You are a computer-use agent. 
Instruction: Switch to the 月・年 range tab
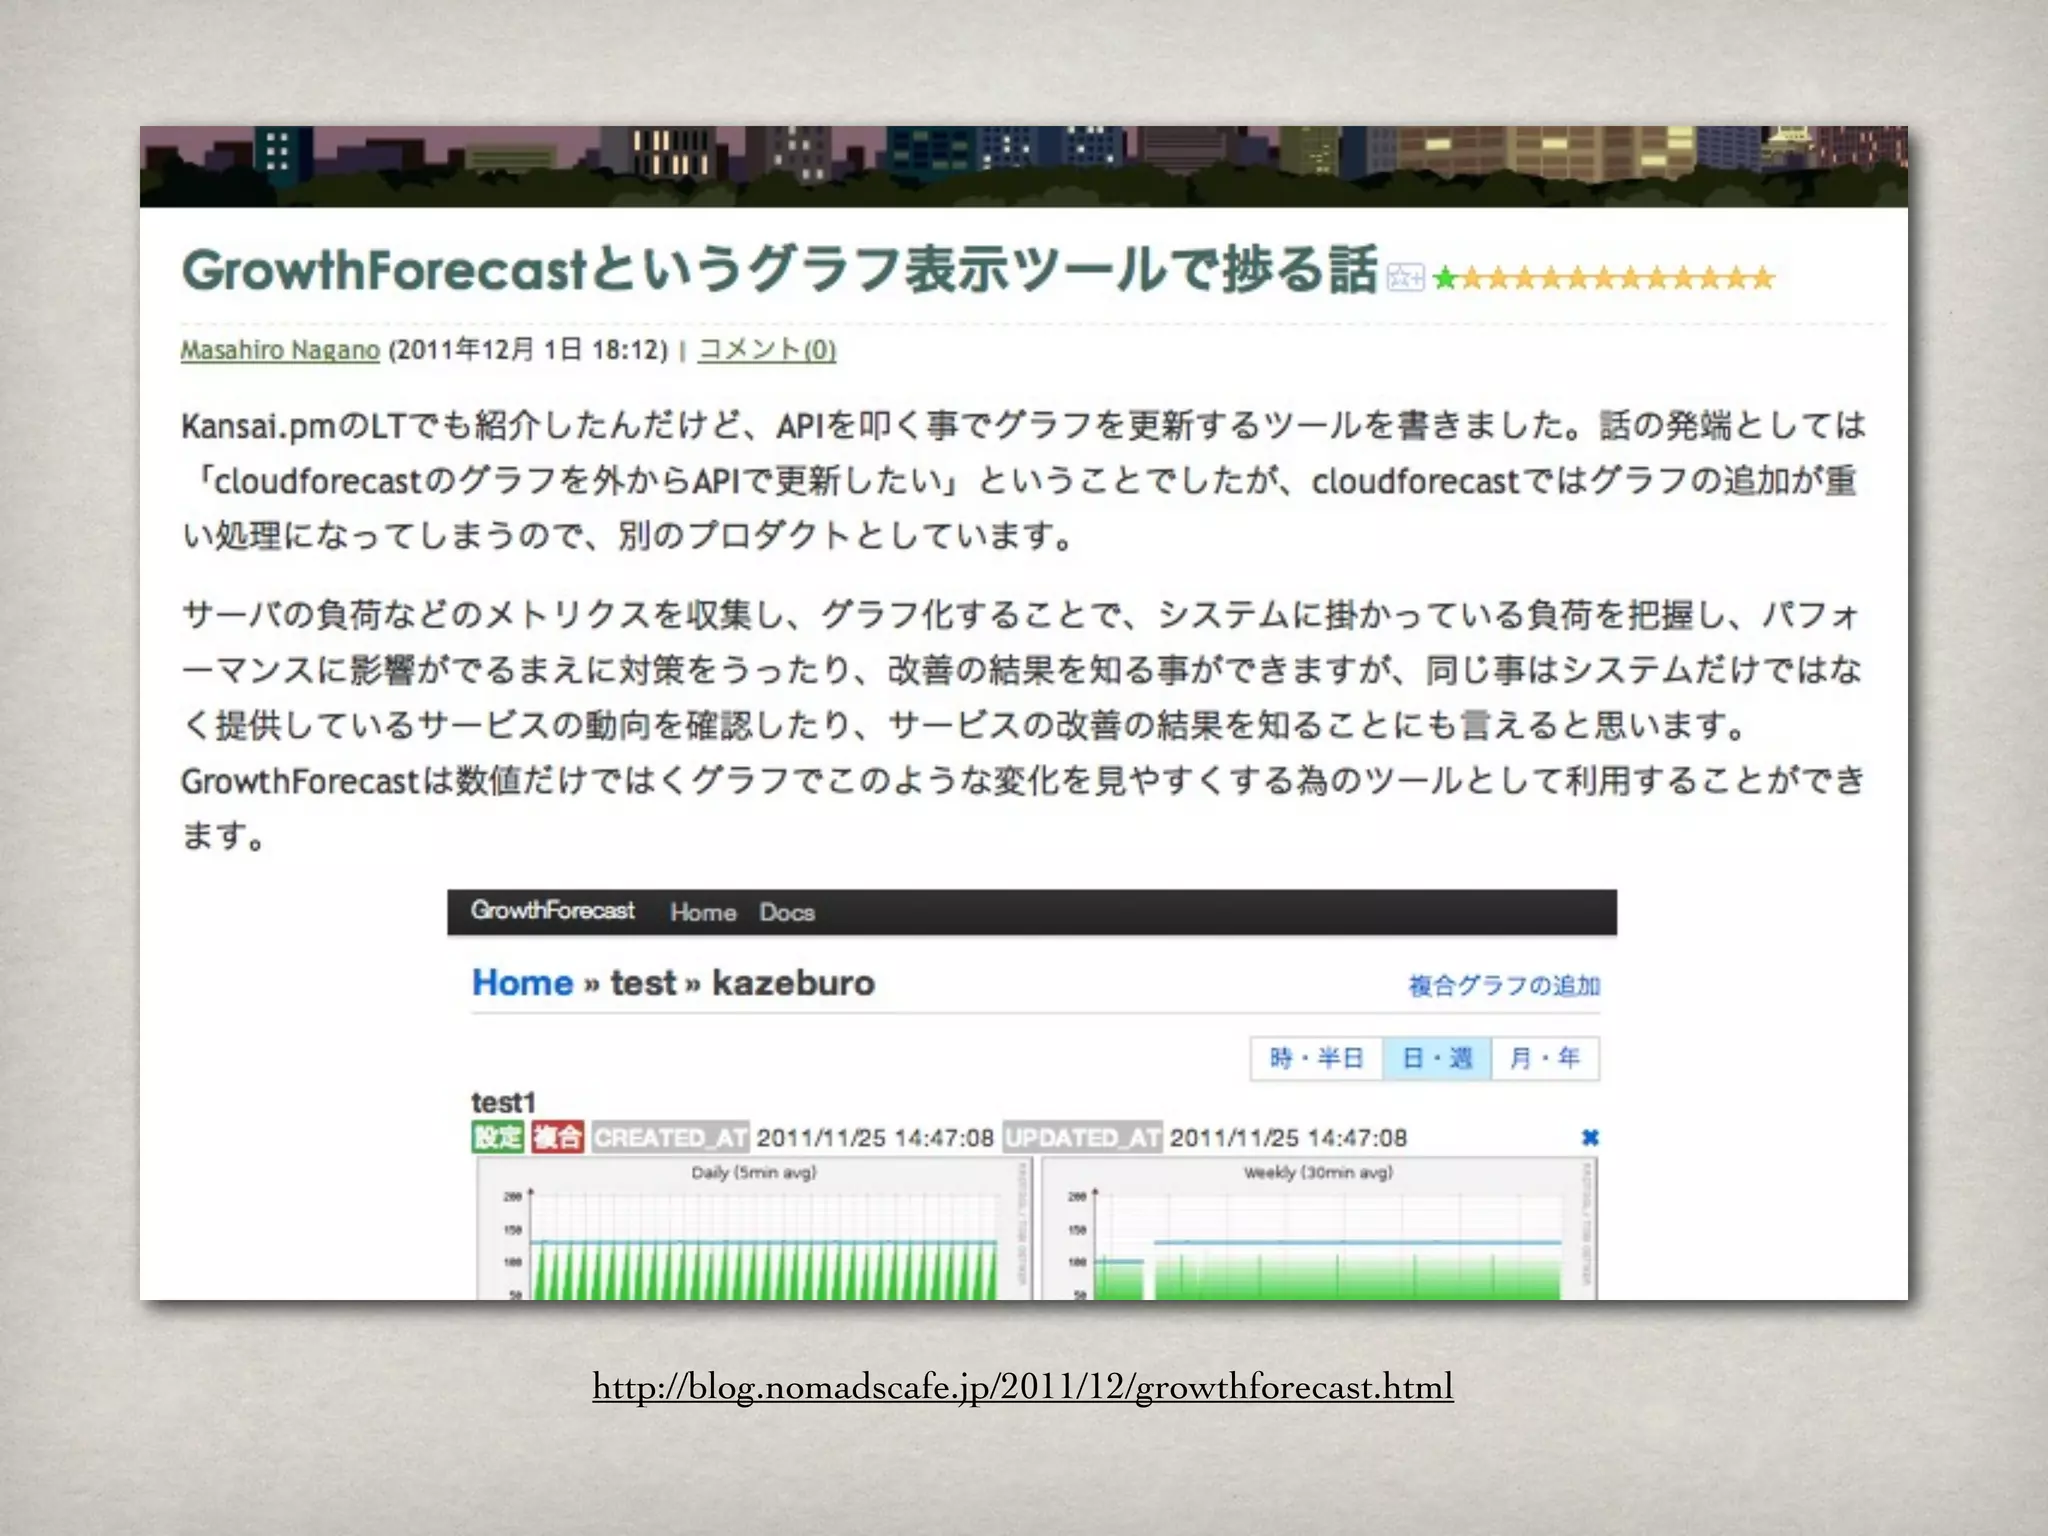tap(1545, 1058)
